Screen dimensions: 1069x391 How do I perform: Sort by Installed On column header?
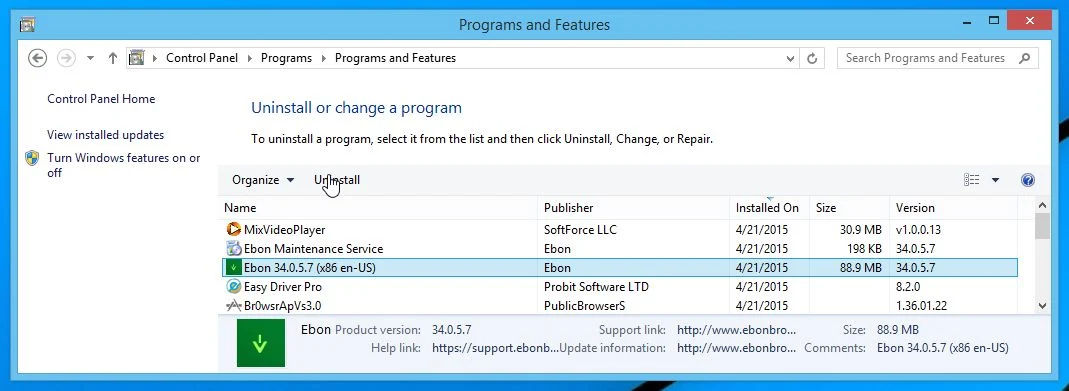[770, 208]
